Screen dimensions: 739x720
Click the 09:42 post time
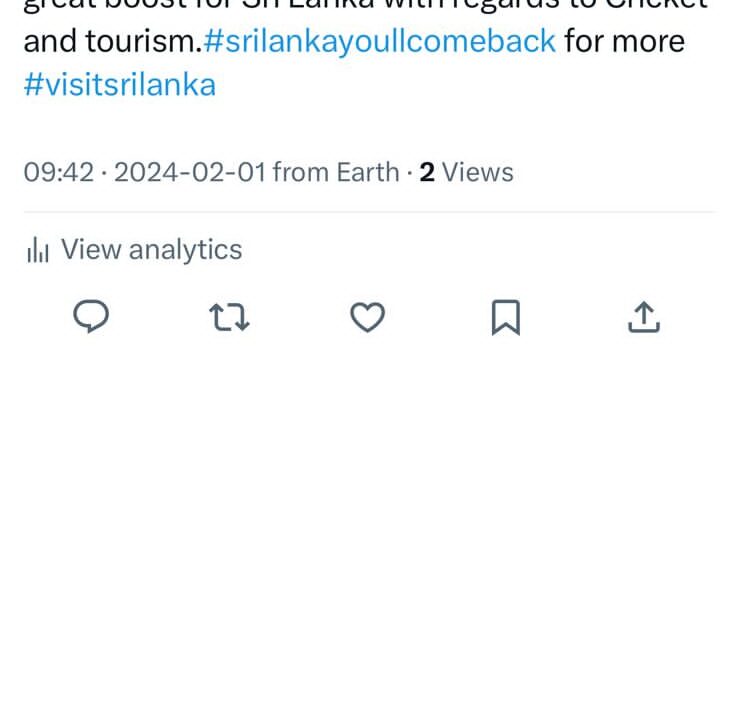coord(58,172)
